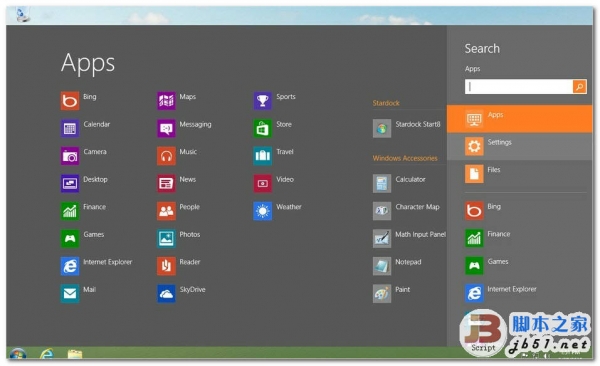600x366 pixels.
Task: Launch the Music app icon
Action: point(166,156)
